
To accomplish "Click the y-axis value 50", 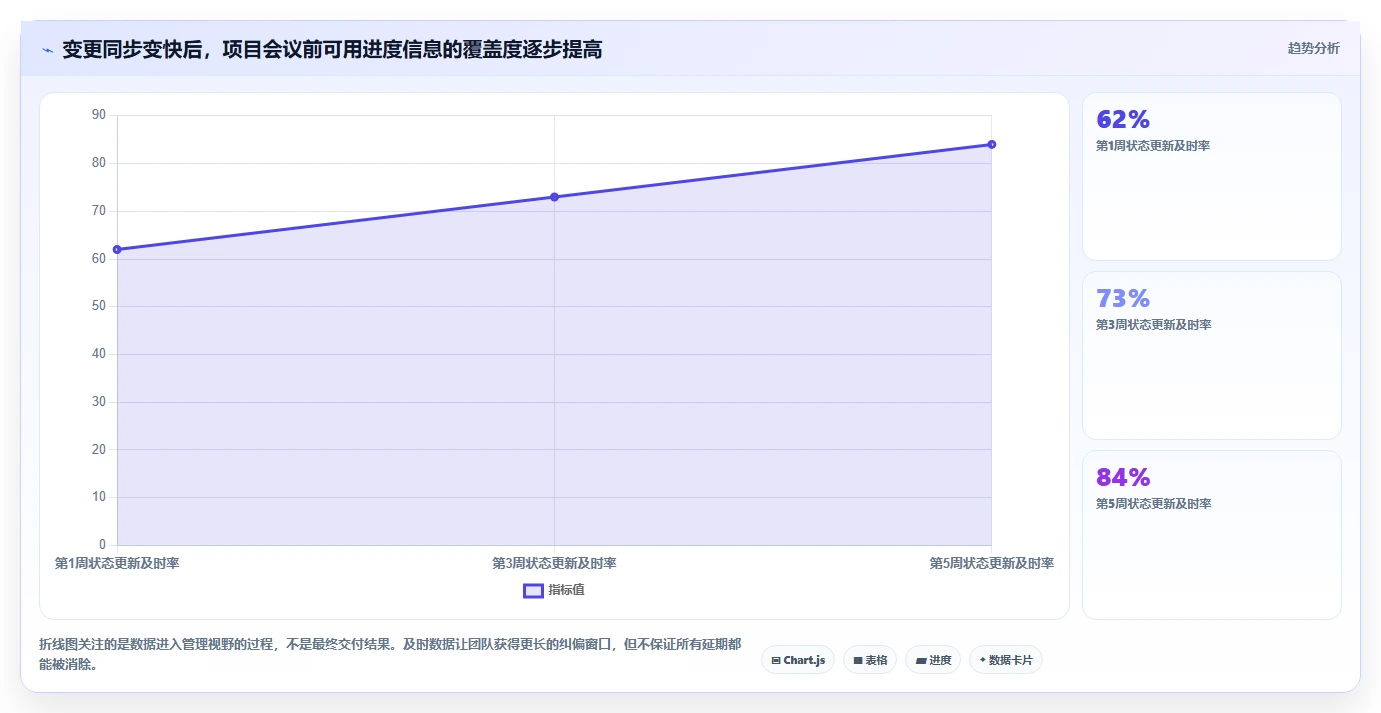I will (x=99, y=306).
